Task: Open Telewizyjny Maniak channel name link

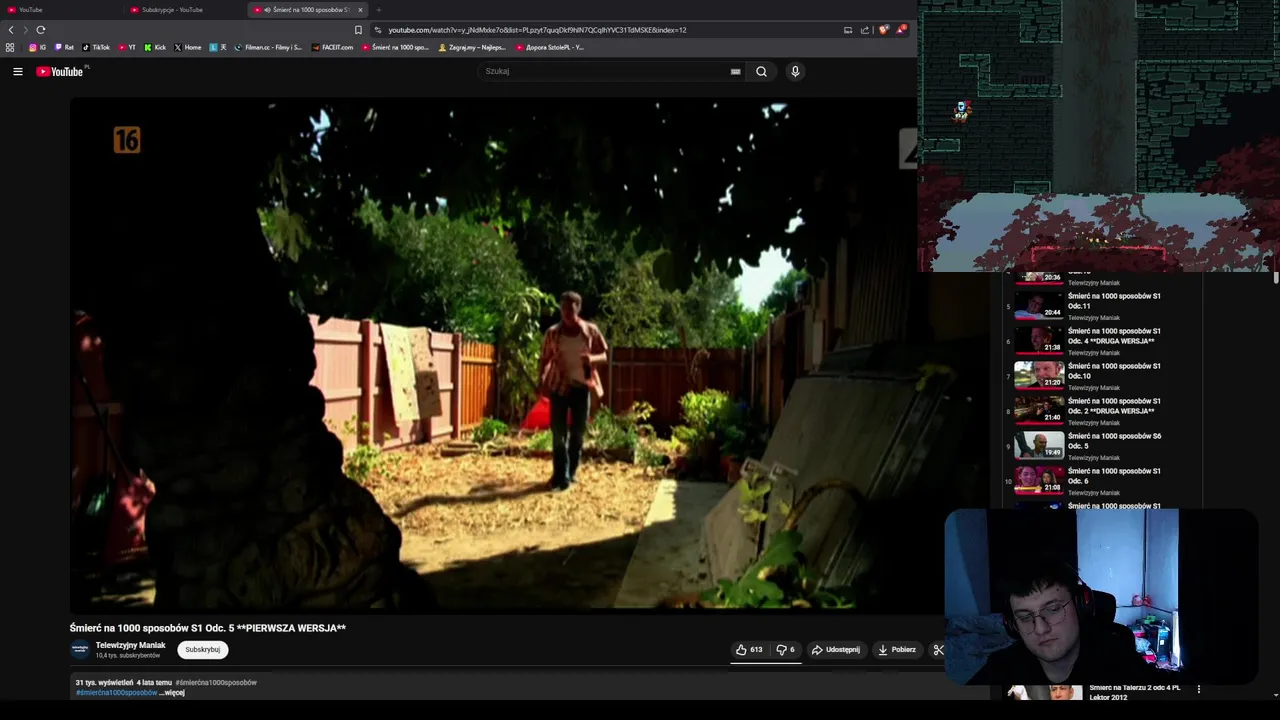Action: coord(130,645)
